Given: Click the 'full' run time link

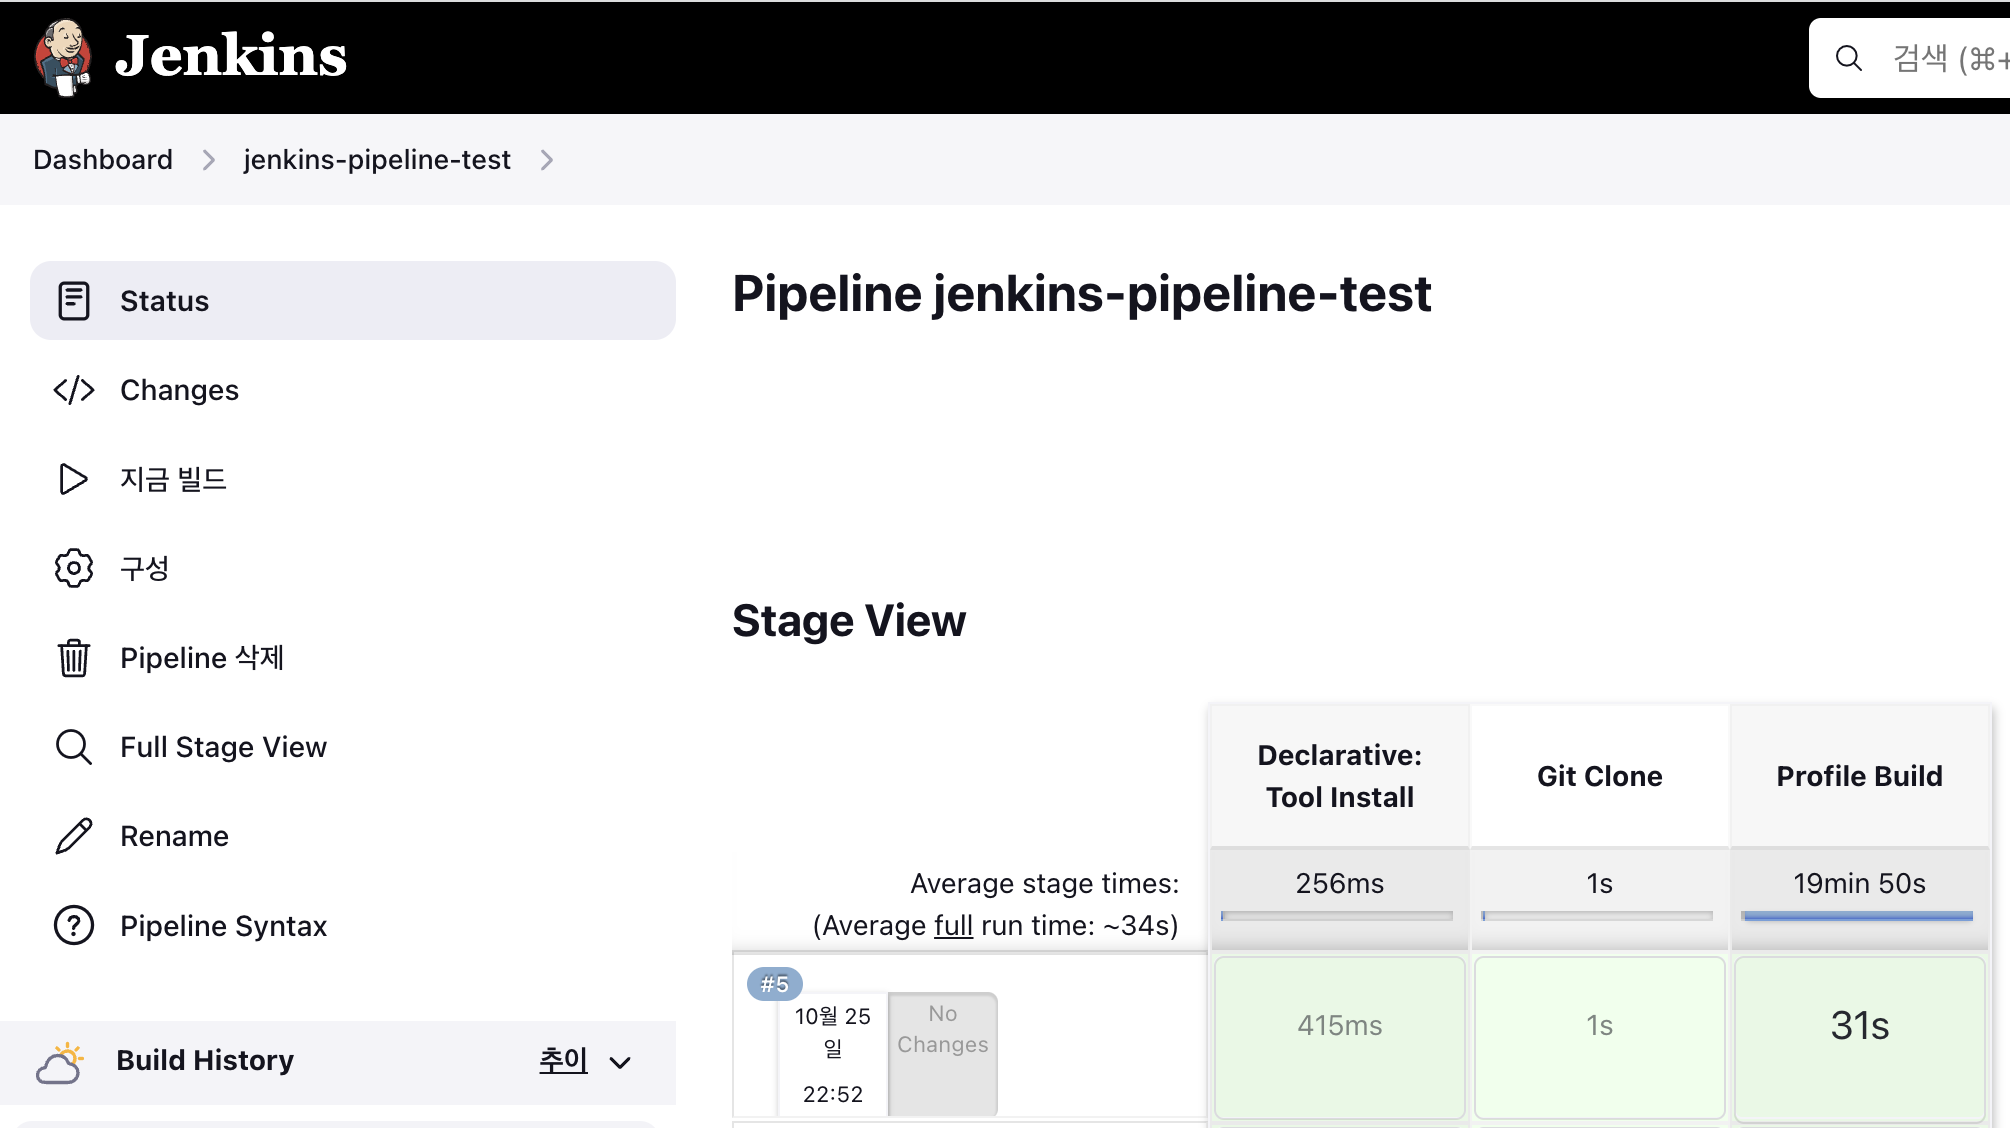Looking at the screenshot, I should pos(953,926).
